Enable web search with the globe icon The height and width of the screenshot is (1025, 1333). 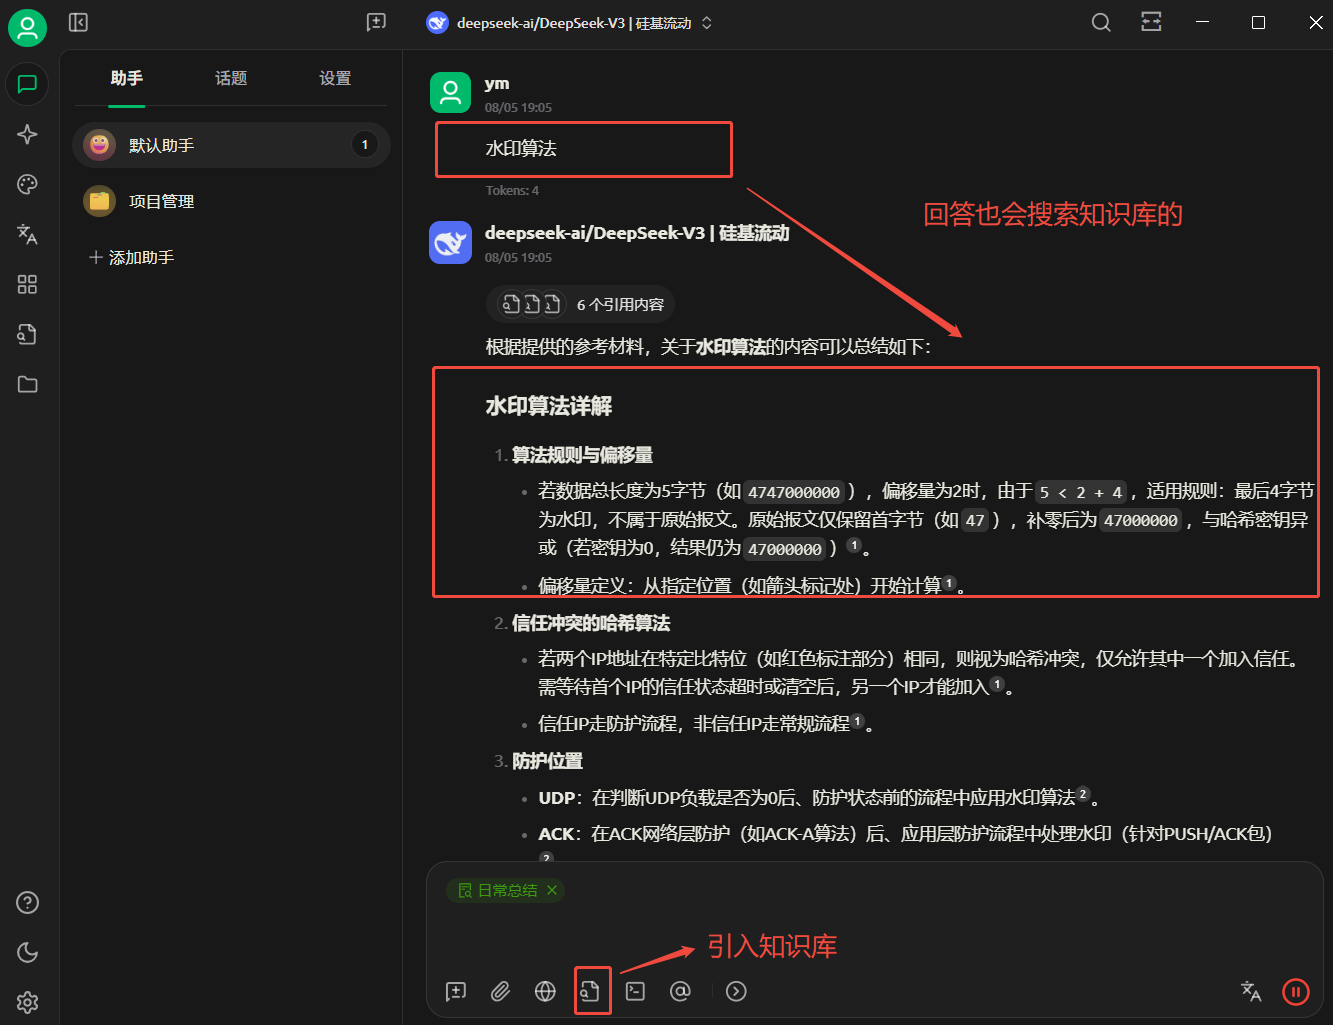click(x=545, y=991)
